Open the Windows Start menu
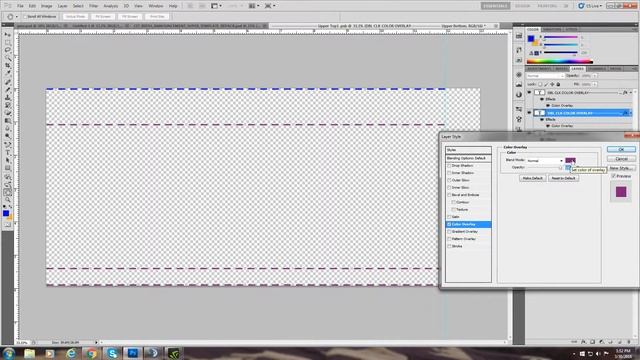This screenshot has height=360, width=640. pos(8,353)
